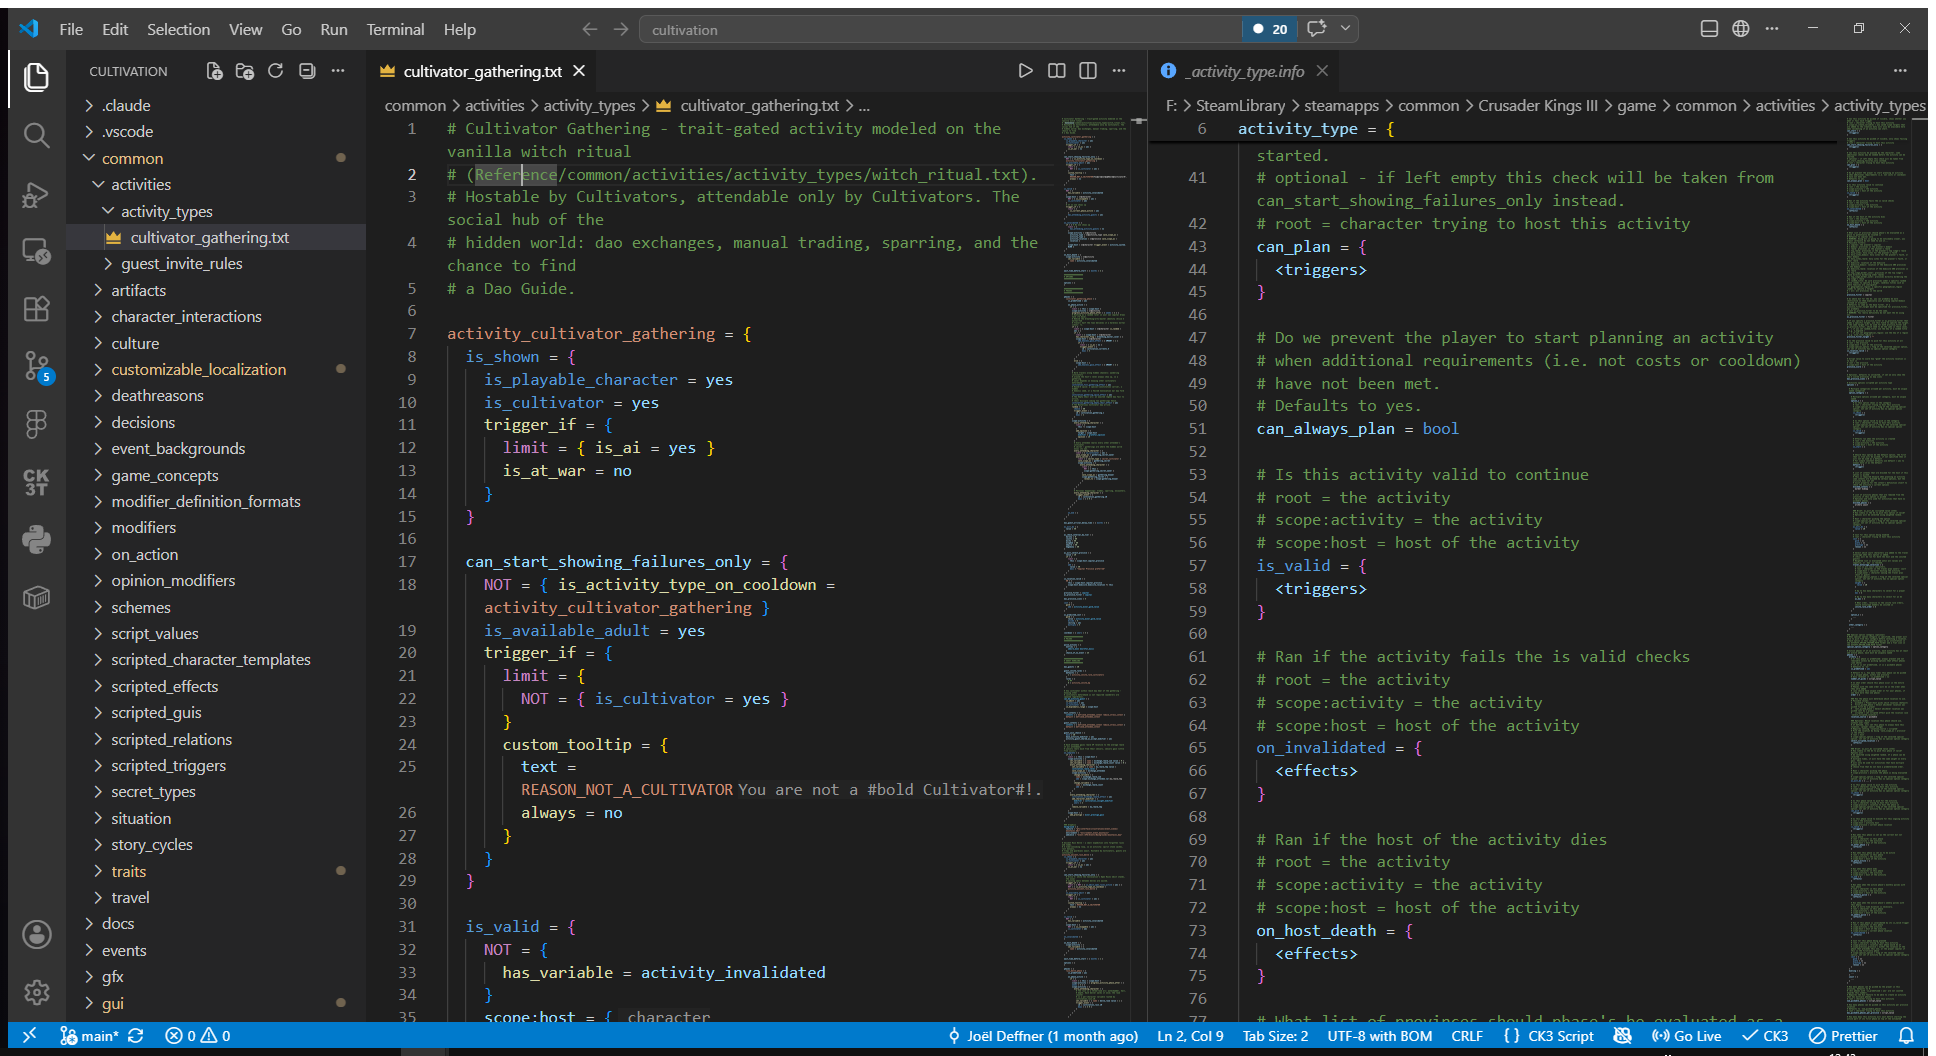Open the Accounts menu icon
Viewport: 1936px width, 1056px height.
click(36, 934)
